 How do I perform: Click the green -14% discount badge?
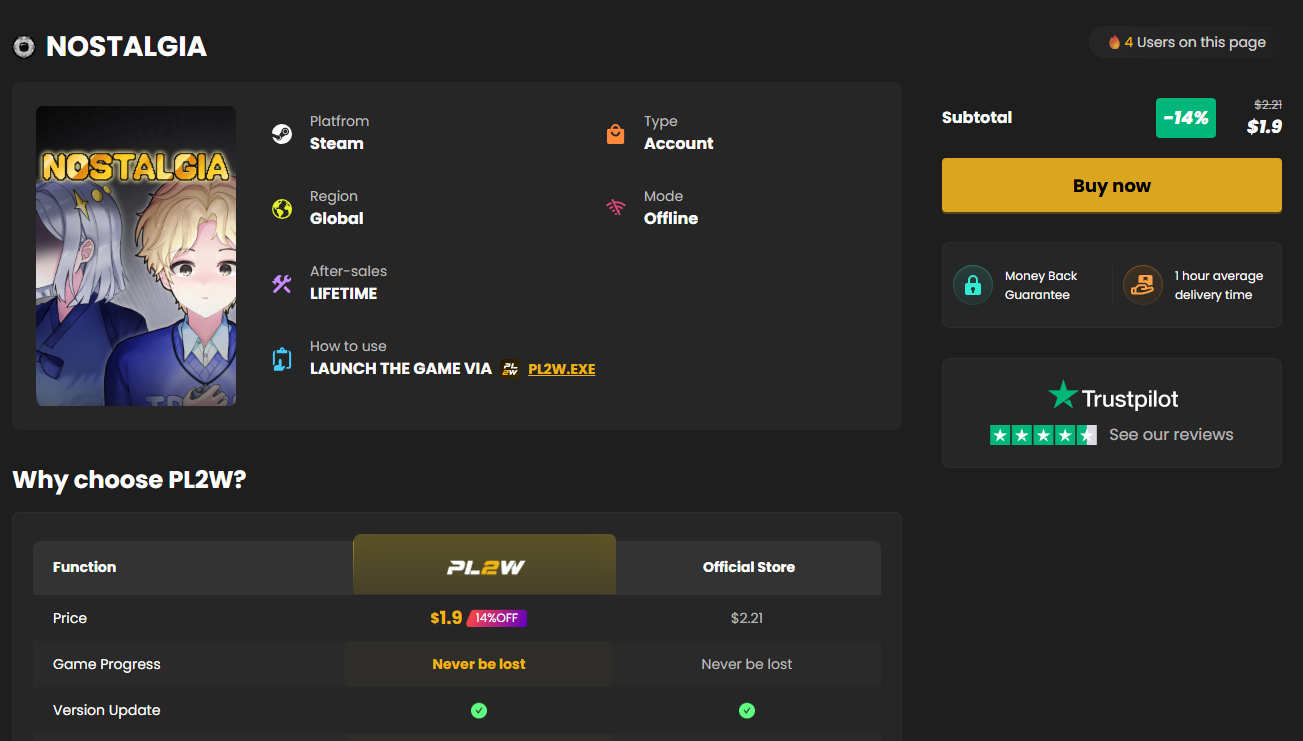click(x=1186, y=118)
